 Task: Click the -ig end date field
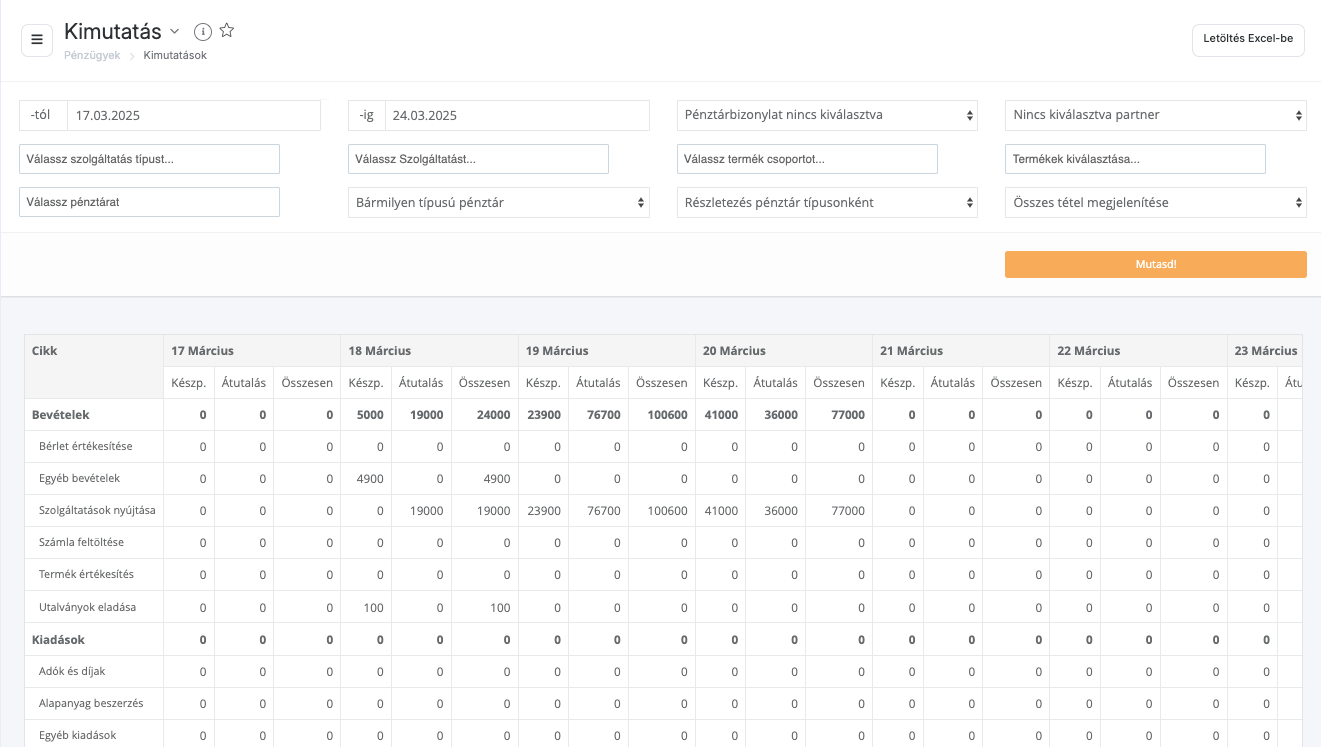point(516,116)
